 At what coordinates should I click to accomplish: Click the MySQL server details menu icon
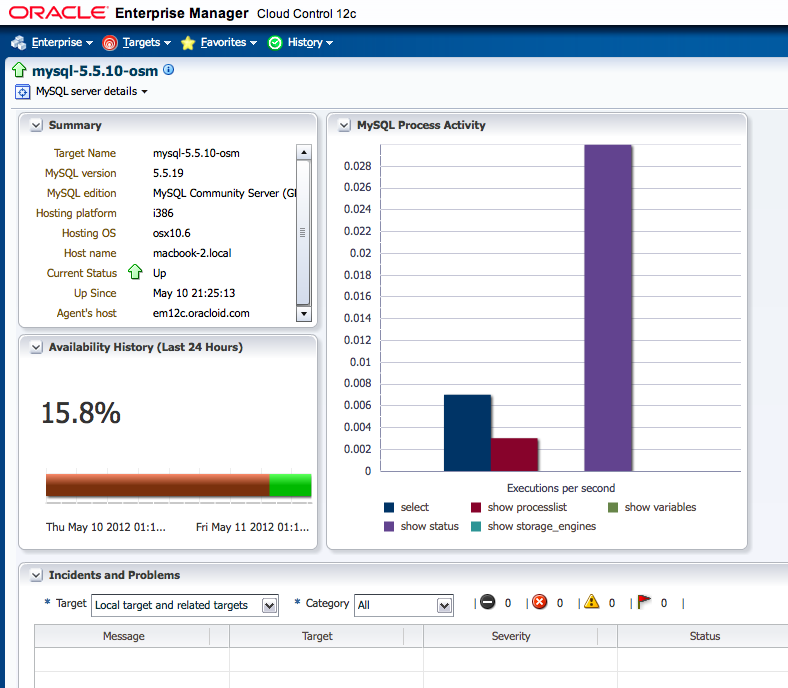[22, 92]
